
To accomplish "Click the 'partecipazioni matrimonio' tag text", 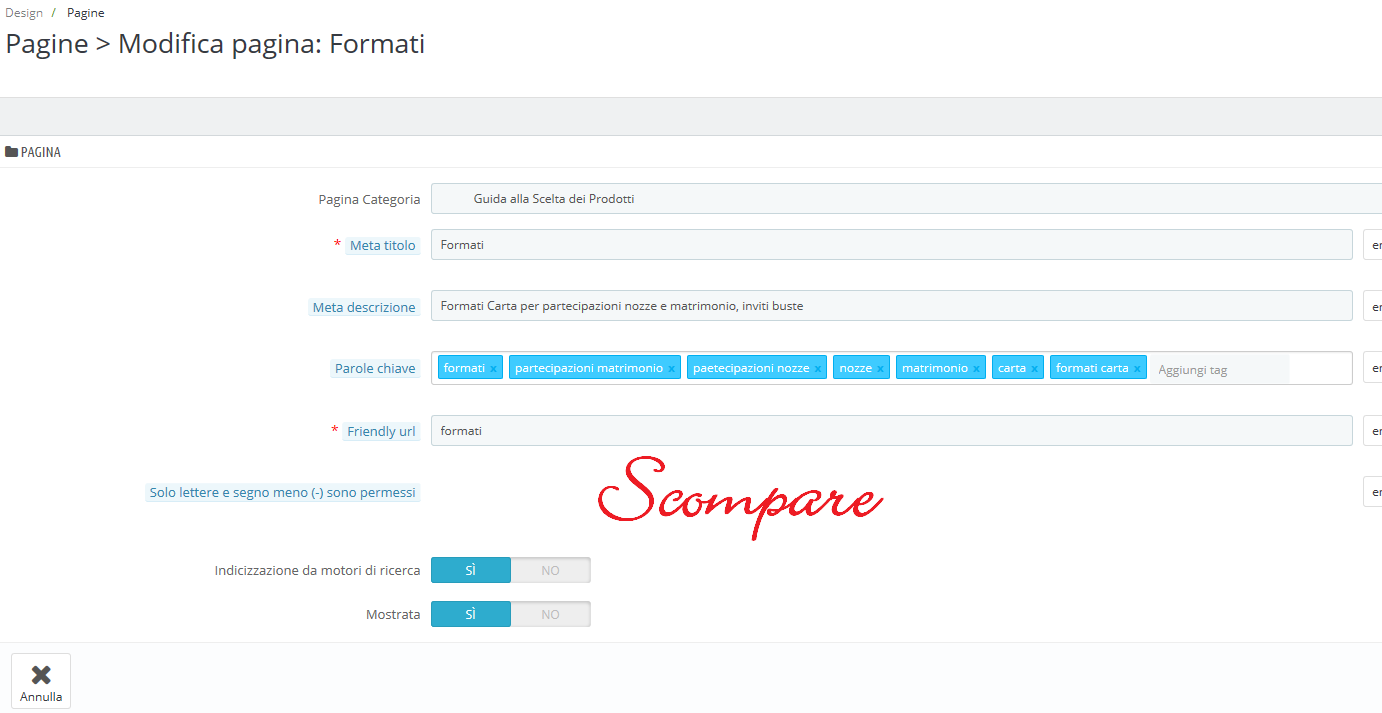I will (589, 368).
